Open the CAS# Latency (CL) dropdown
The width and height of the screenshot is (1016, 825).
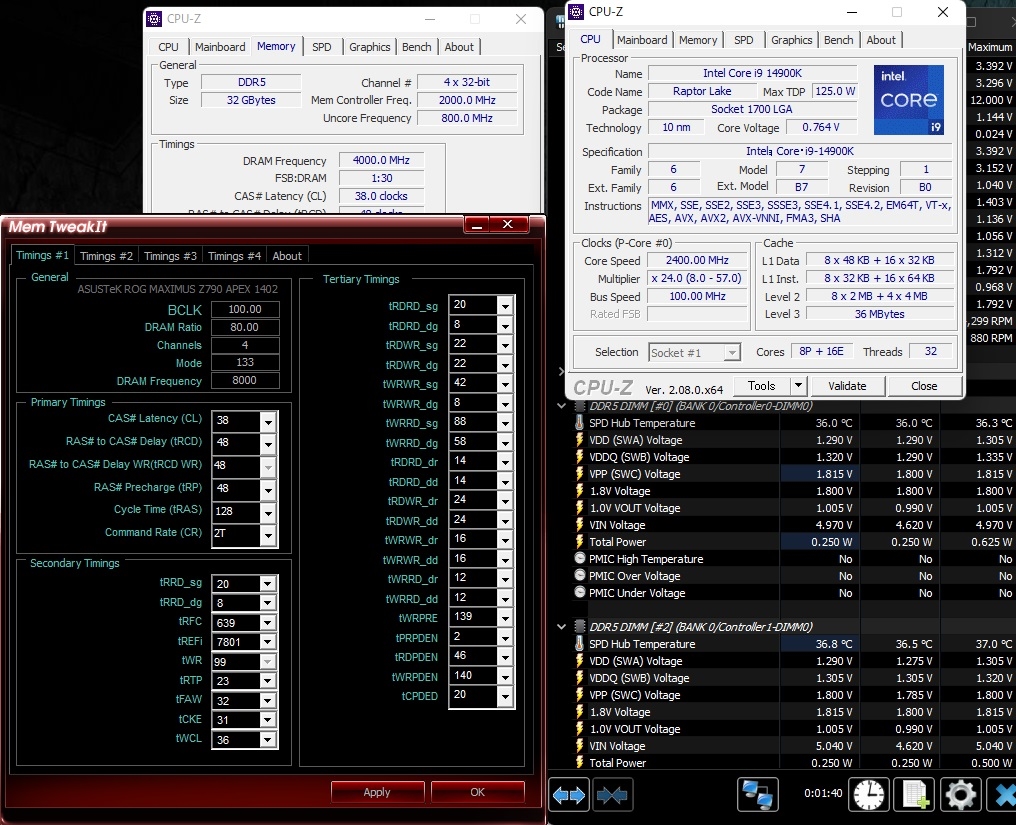(268, 421)
